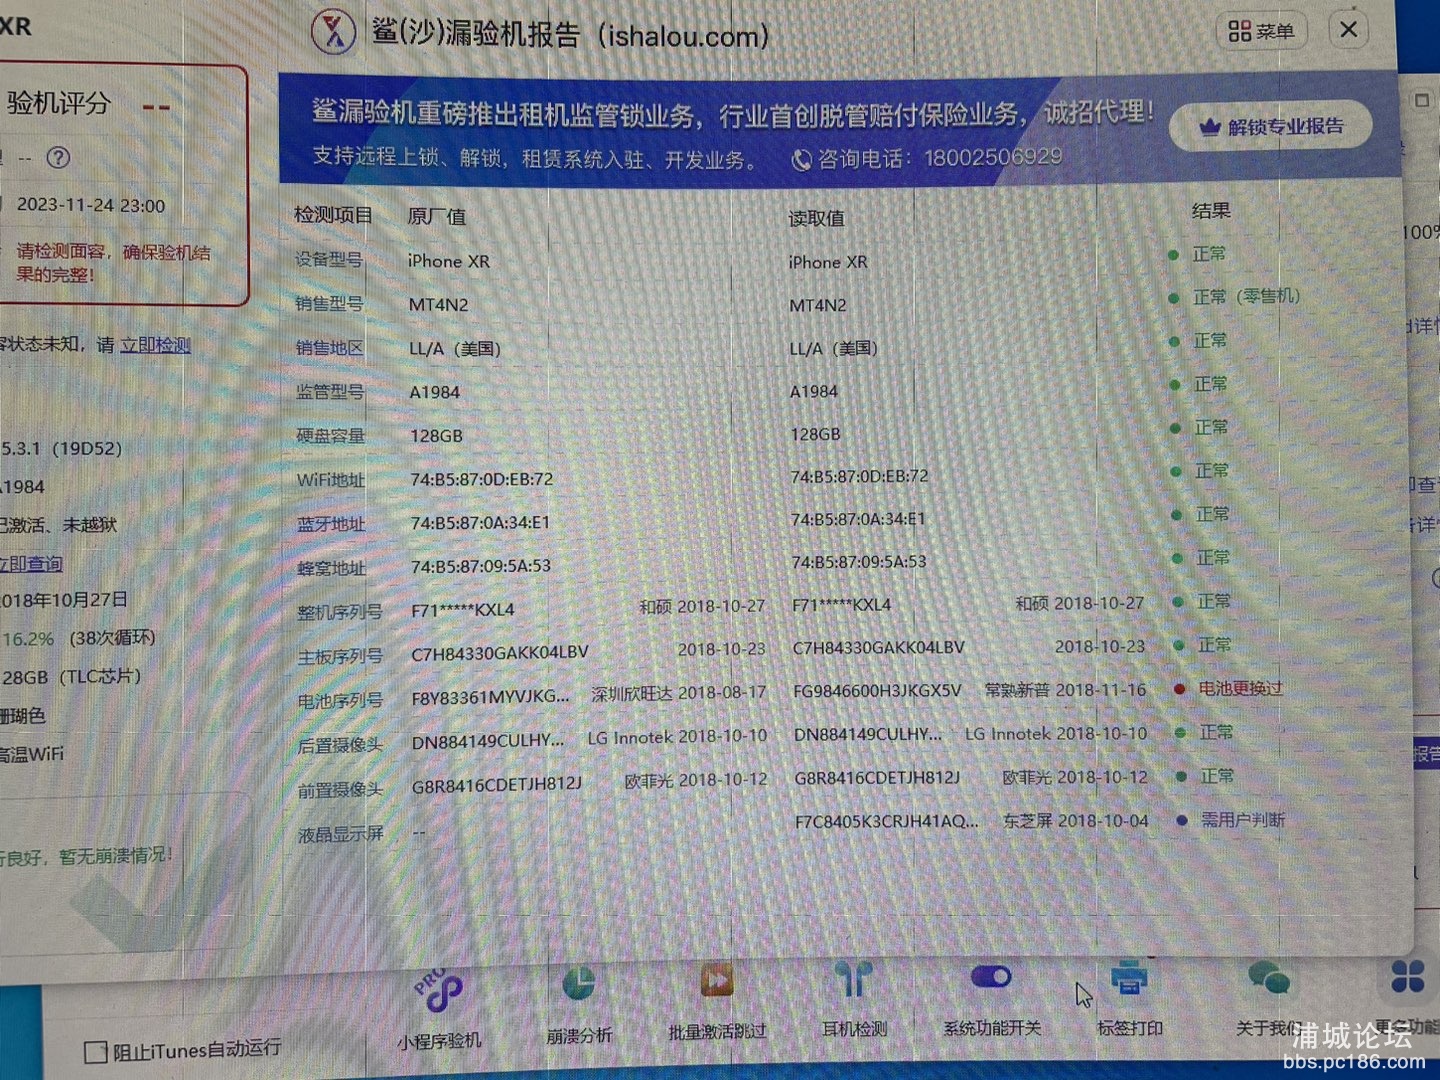Select the 监管型号 row label
The height and width of the screenshot is (1080, 1440).
330,392
